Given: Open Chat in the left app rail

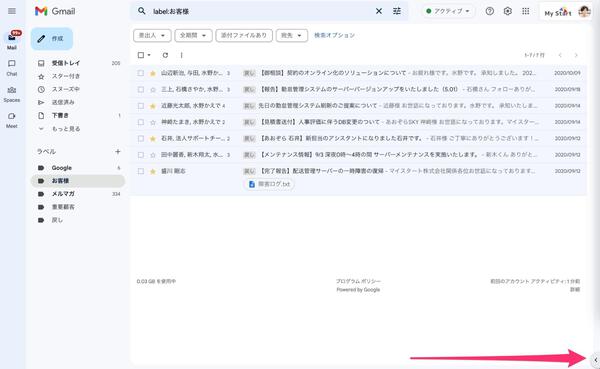Looking at the screenshot, I should point(12,67).
